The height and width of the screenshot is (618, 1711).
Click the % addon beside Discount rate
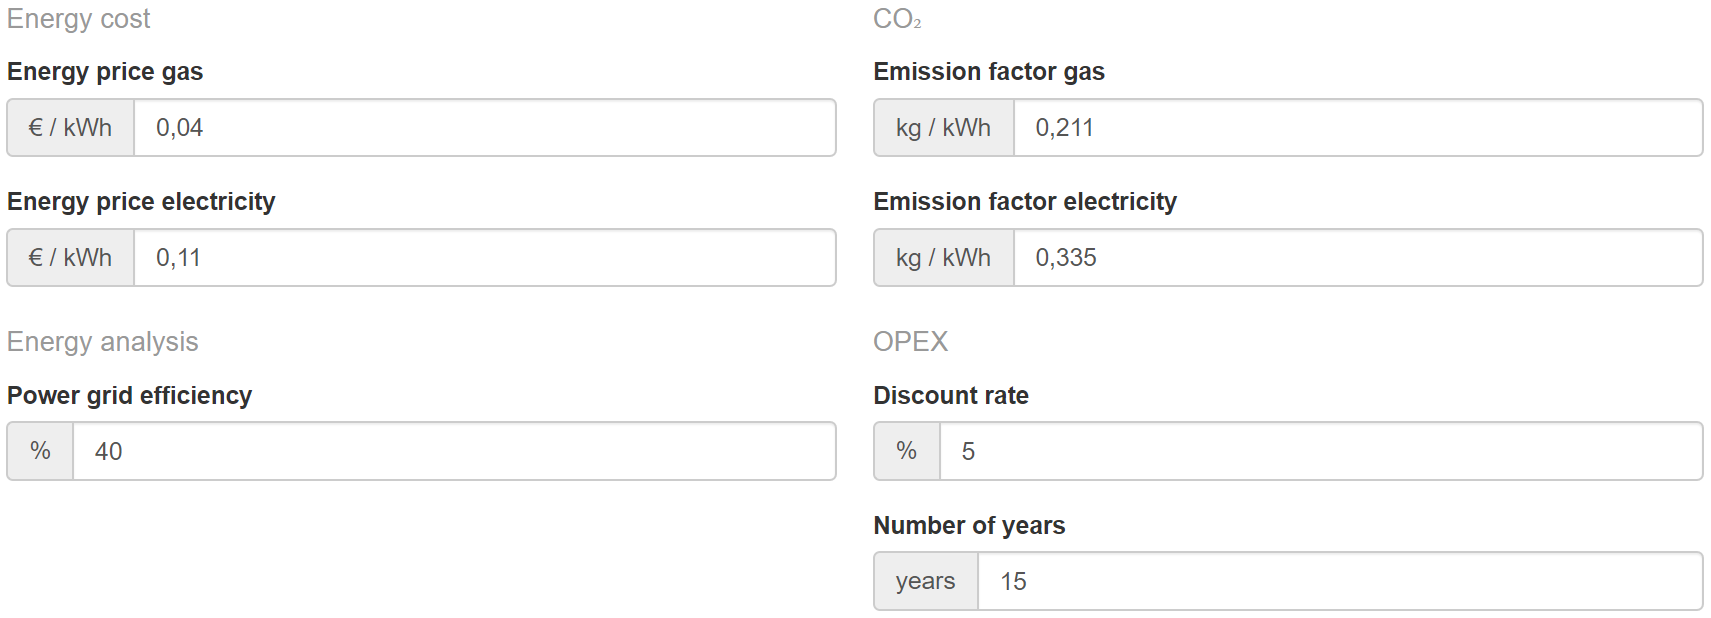[x=907, y=451]
